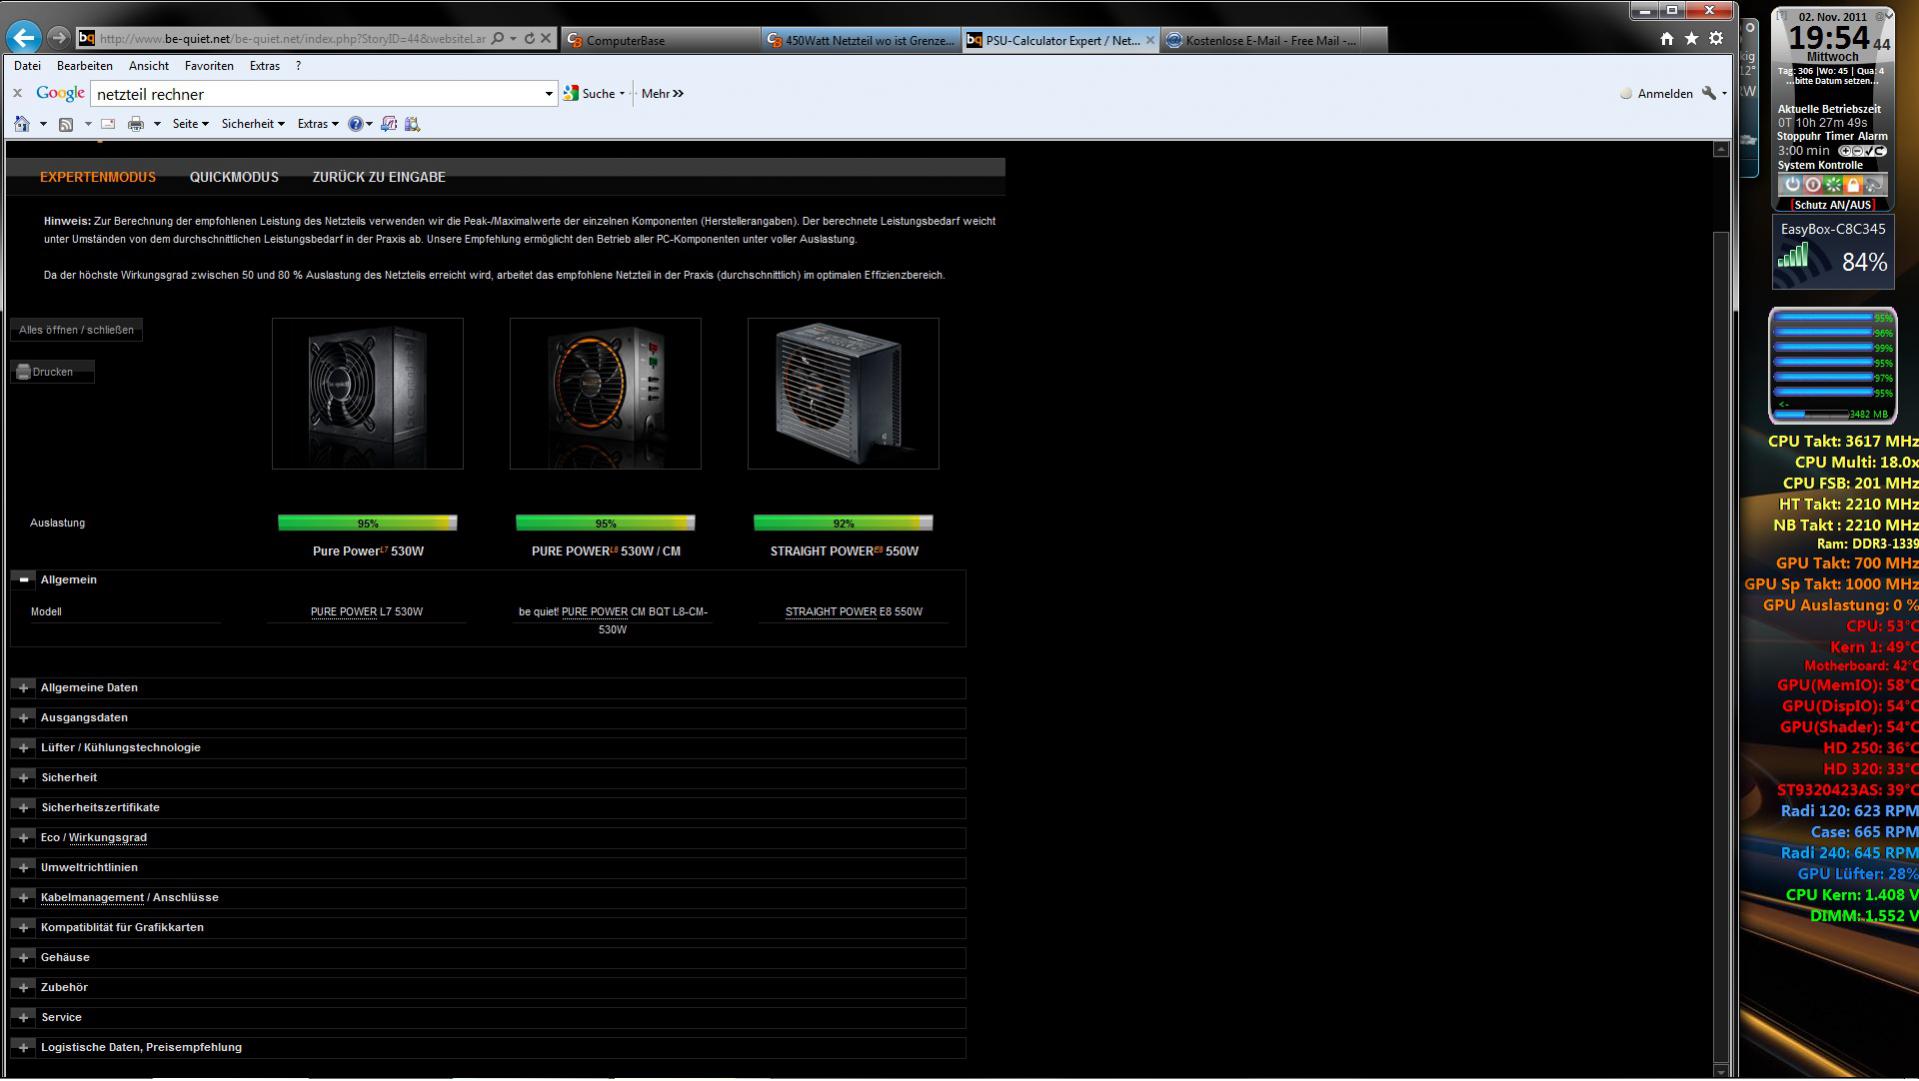Go back with the blue back arrow
Image resolution: width=1919 pixels, height=1081 pixels.
24,38
